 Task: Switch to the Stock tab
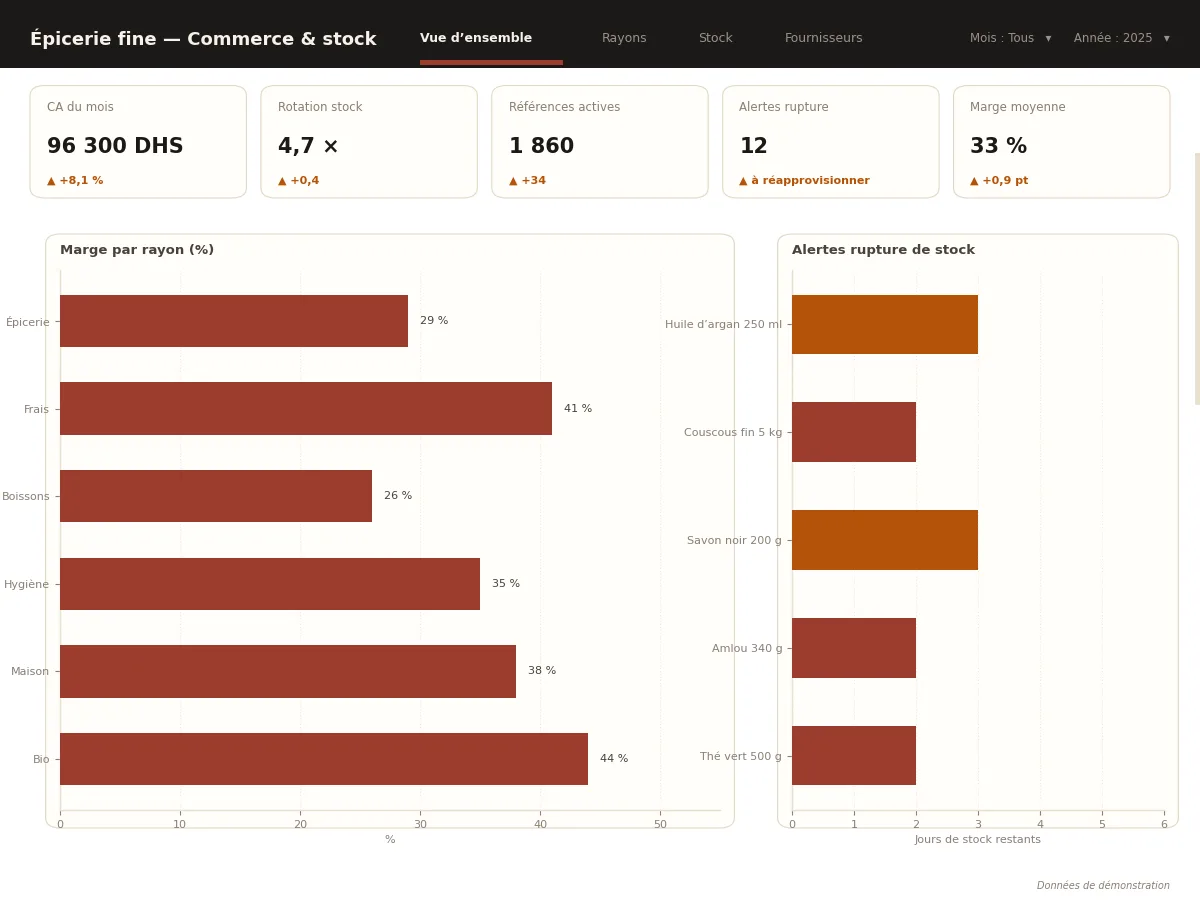715,38
